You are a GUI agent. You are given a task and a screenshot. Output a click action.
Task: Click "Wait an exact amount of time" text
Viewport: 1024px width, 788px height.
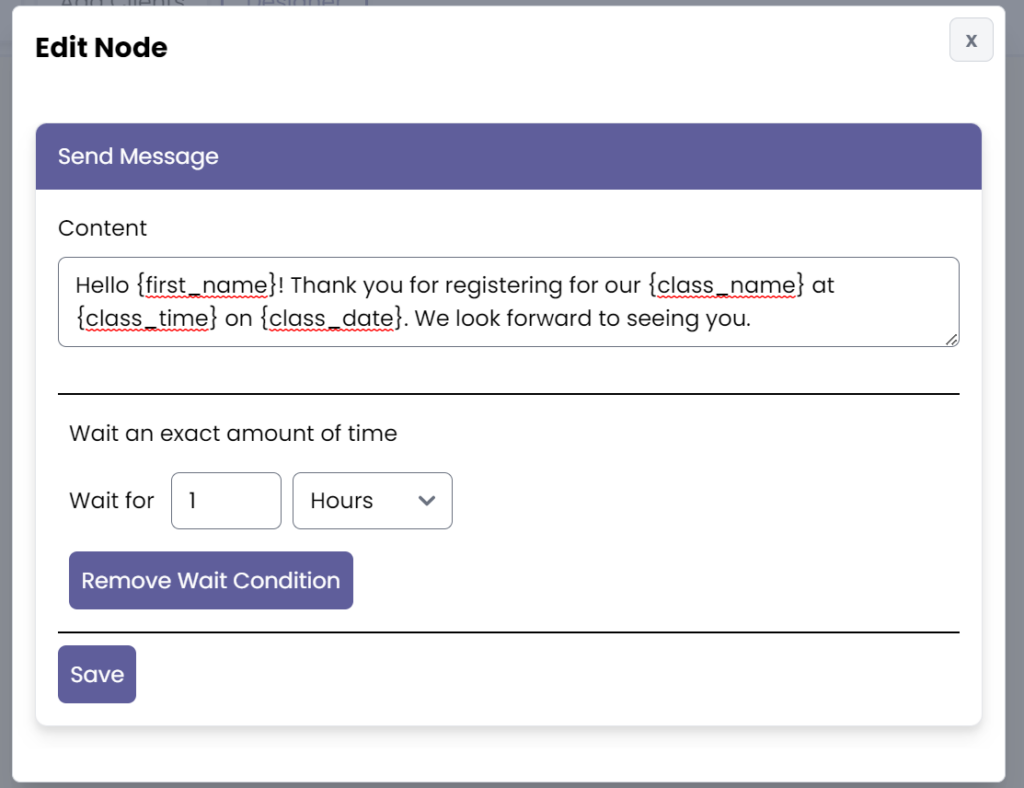233,434
